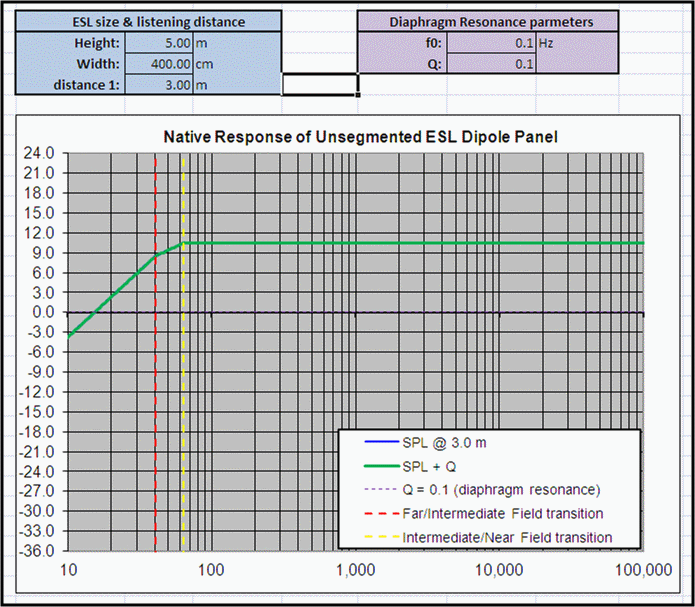The image size is (695, 607).
Task: Click the 12.0 y-axis label
Action: pos(40,233)
